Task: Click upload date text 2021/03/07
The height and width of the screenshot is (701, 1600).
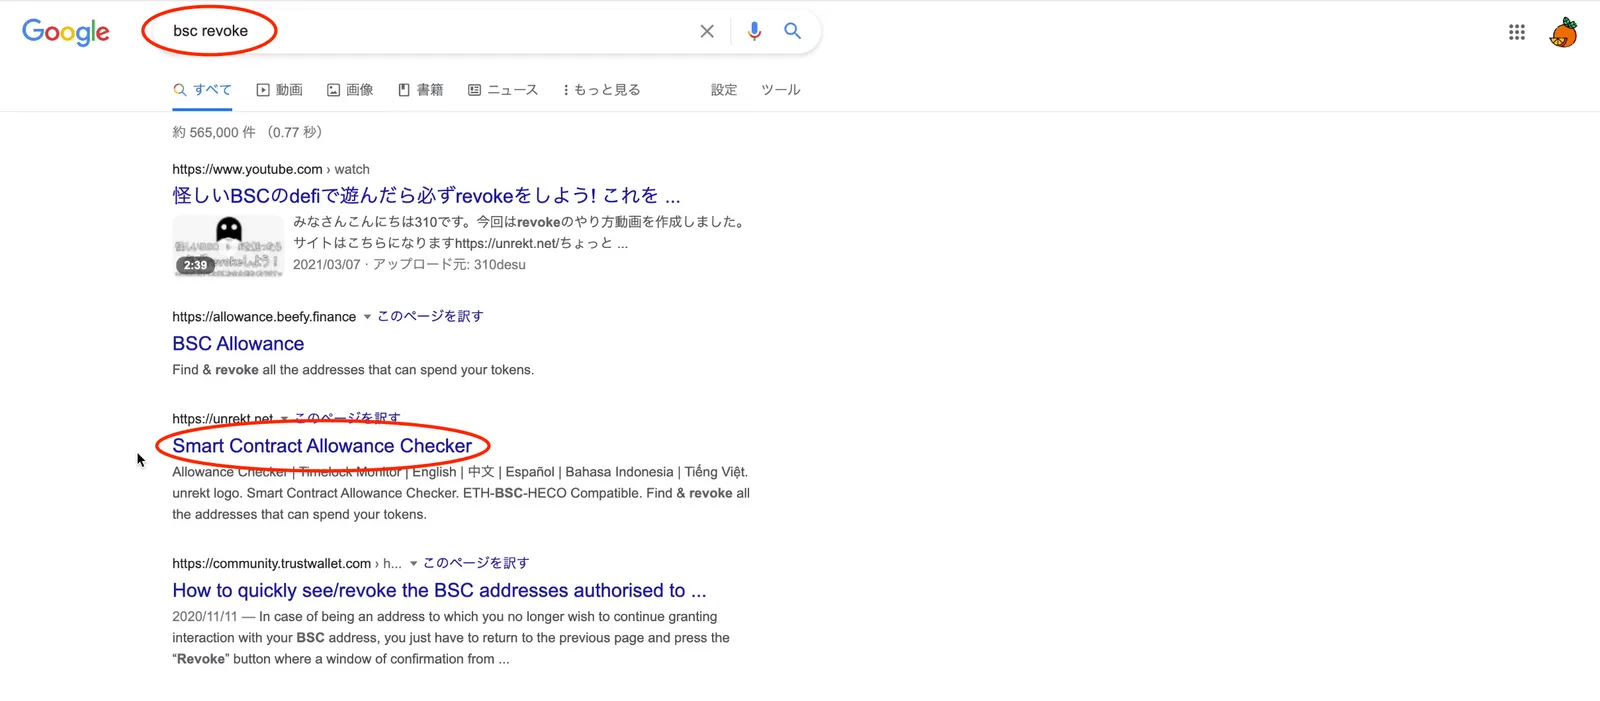Action: coord(326,264)
